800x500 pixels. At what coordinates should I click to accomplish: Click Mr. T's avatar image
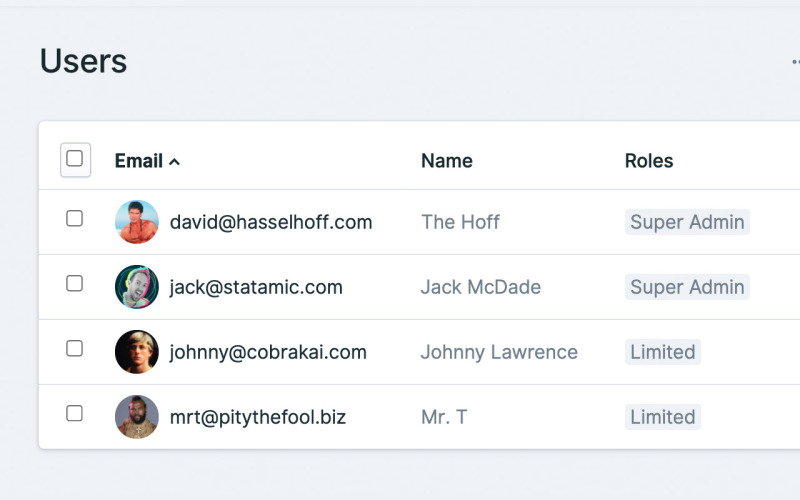tap(137, 417)
